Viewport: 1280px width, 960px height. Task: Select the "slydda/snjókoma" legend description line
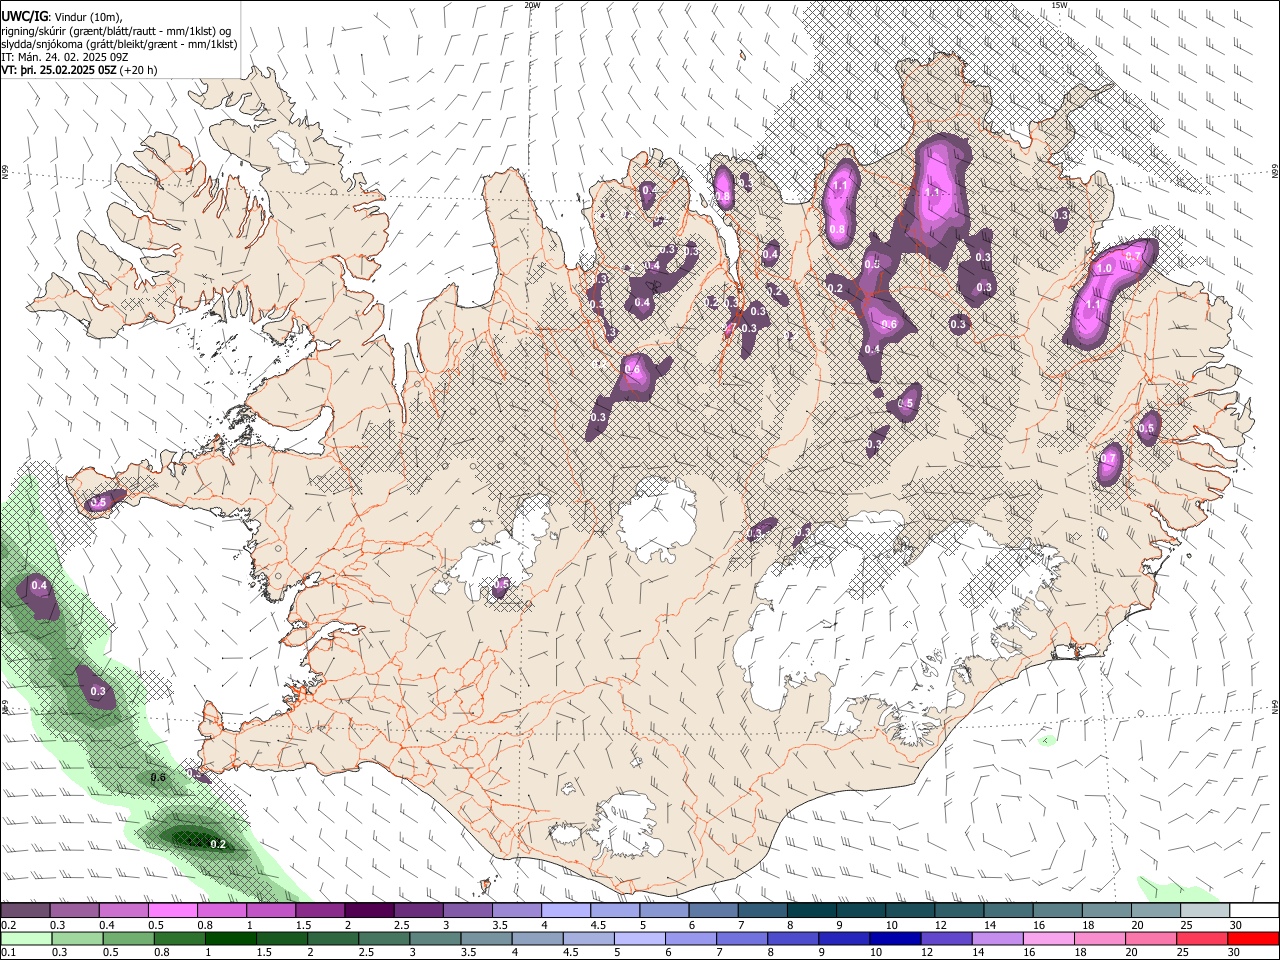119,44
